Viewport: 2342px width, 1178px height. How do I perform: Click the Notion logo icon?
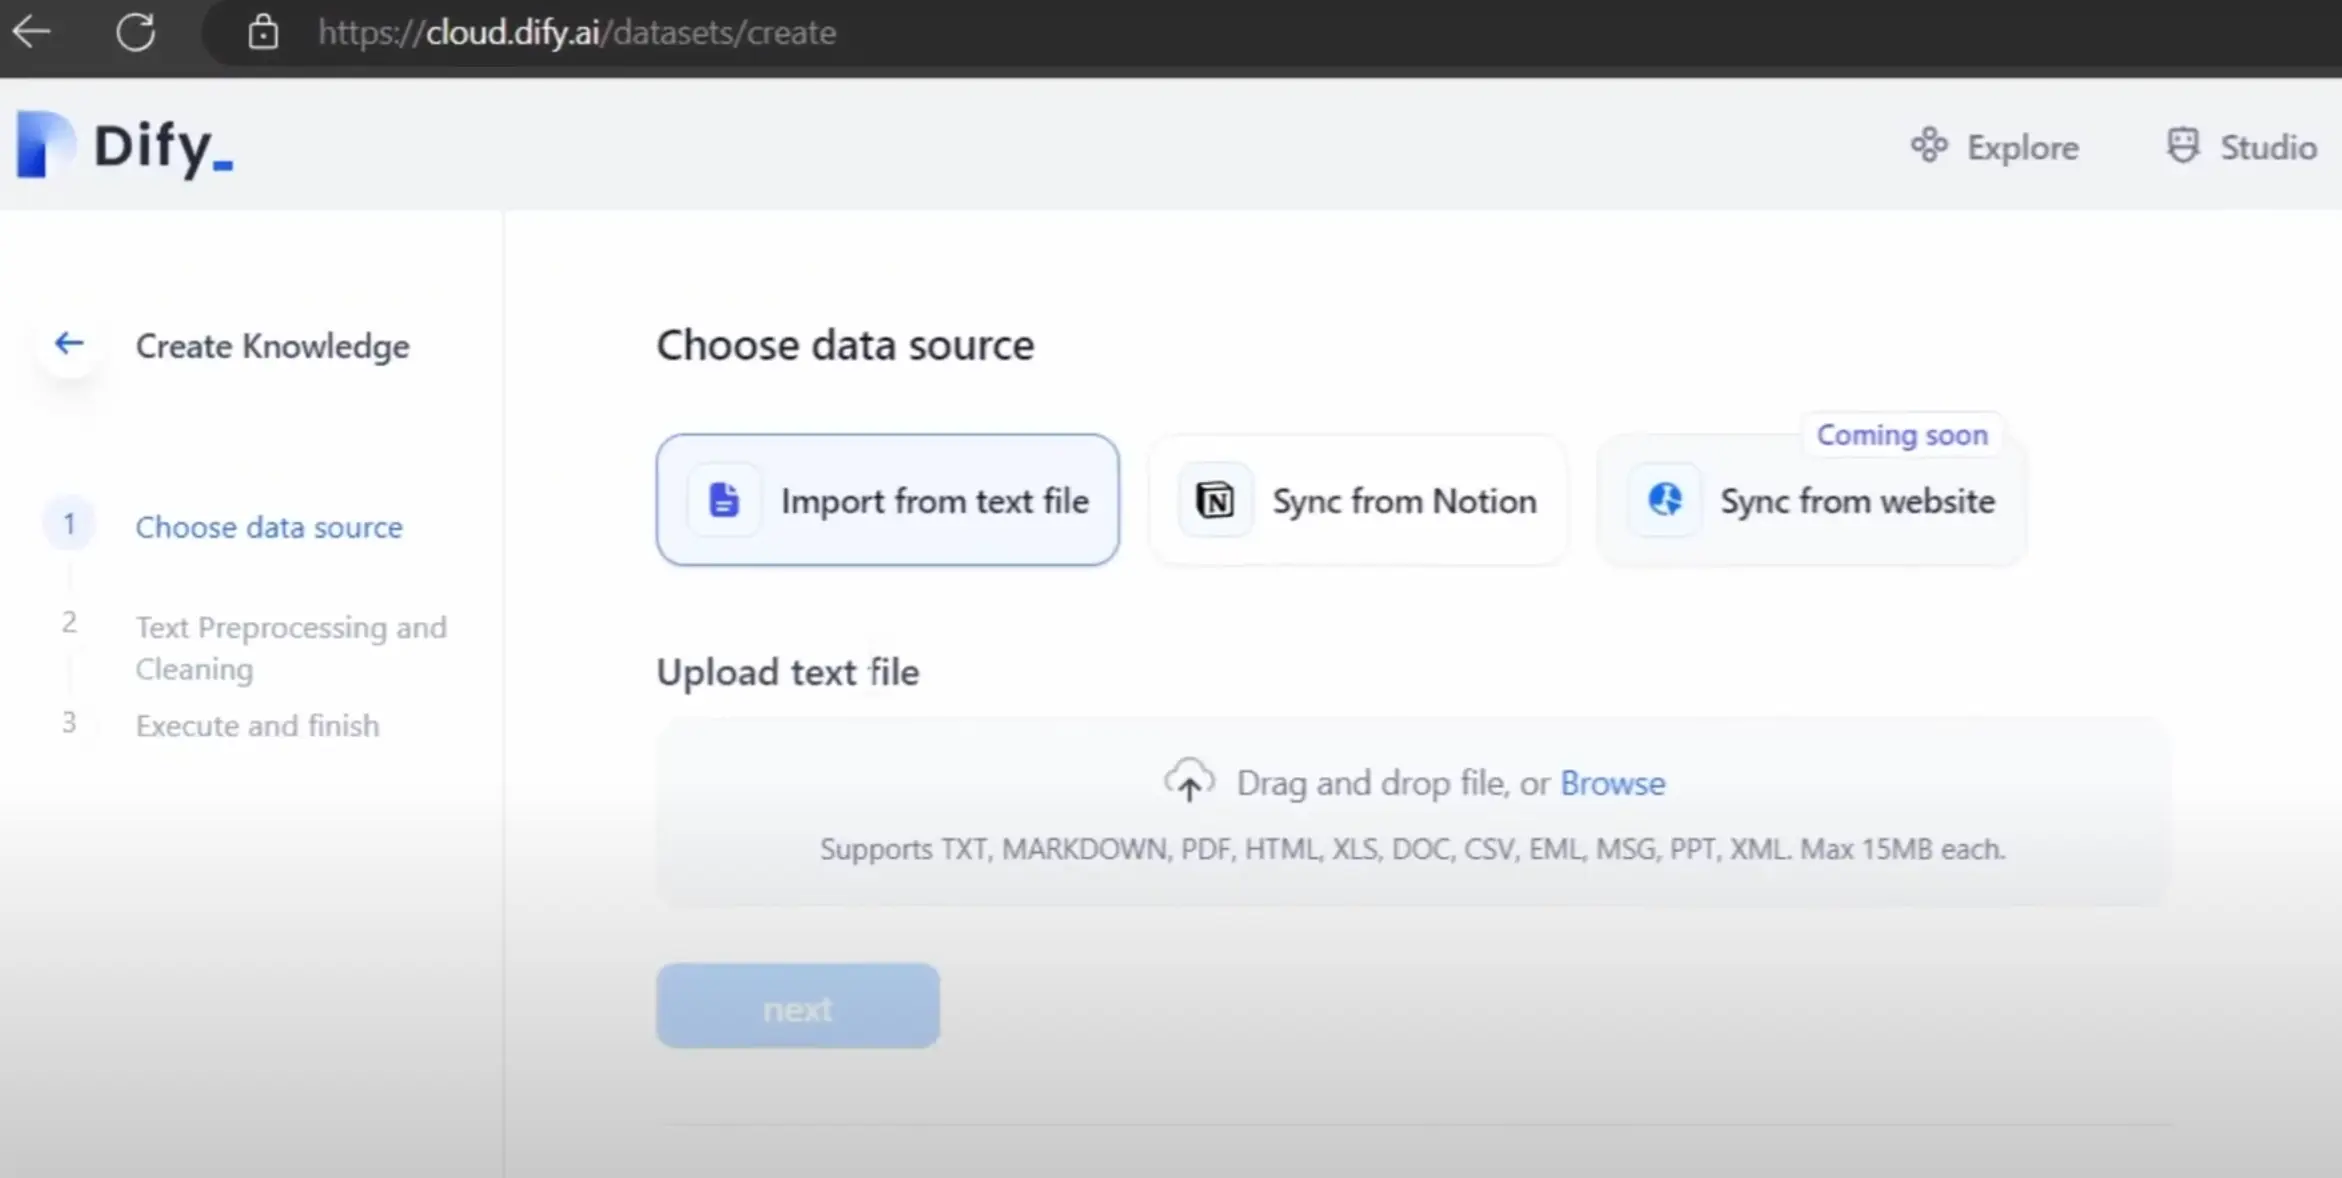pos(1215,500)
